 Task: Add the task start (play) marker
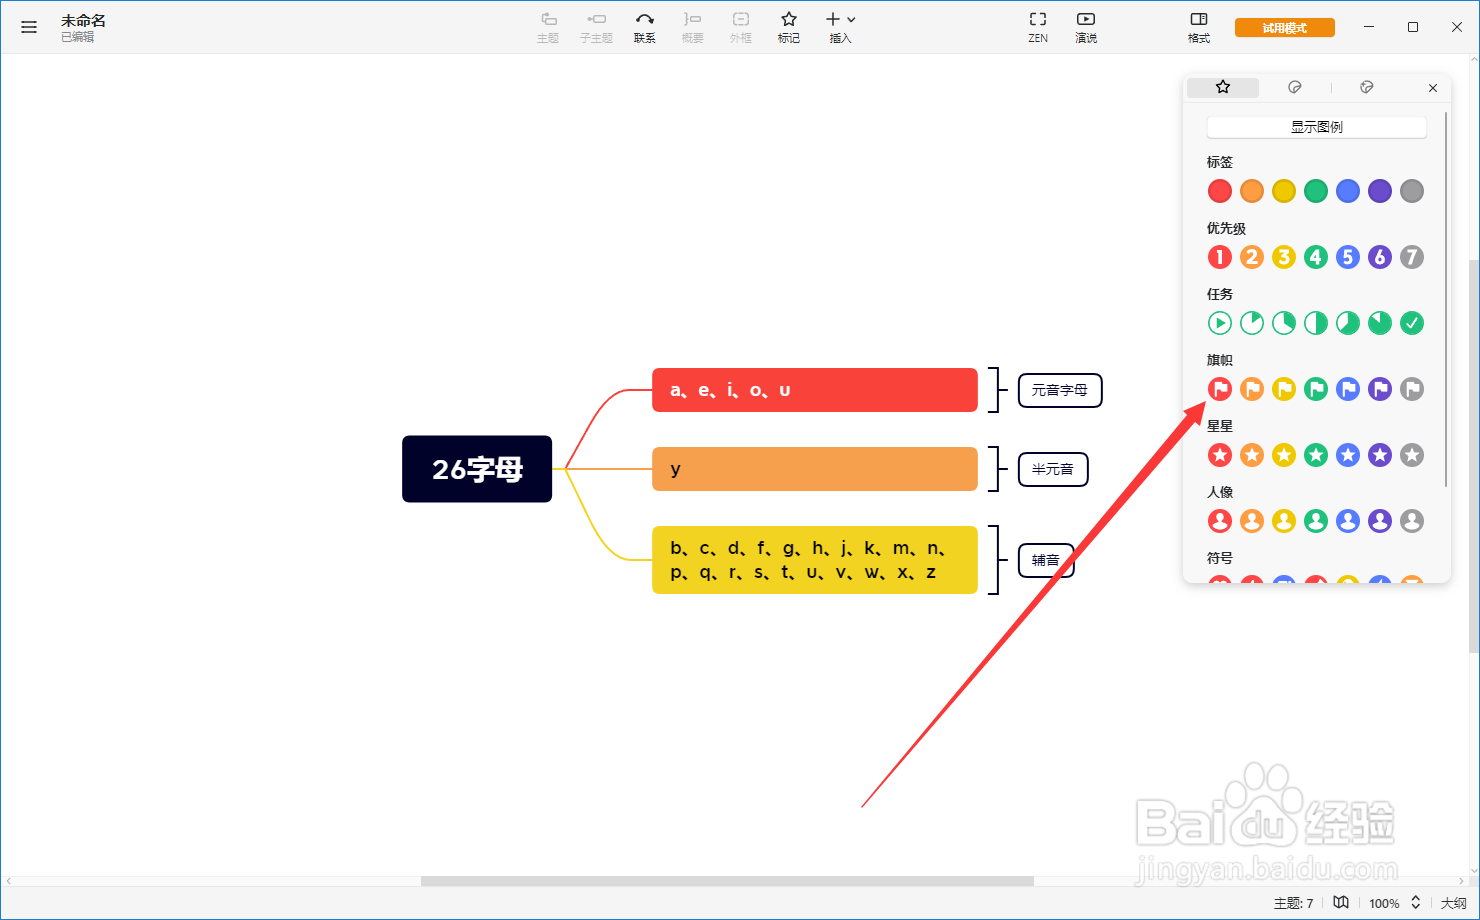click(x=1220, y=323)
